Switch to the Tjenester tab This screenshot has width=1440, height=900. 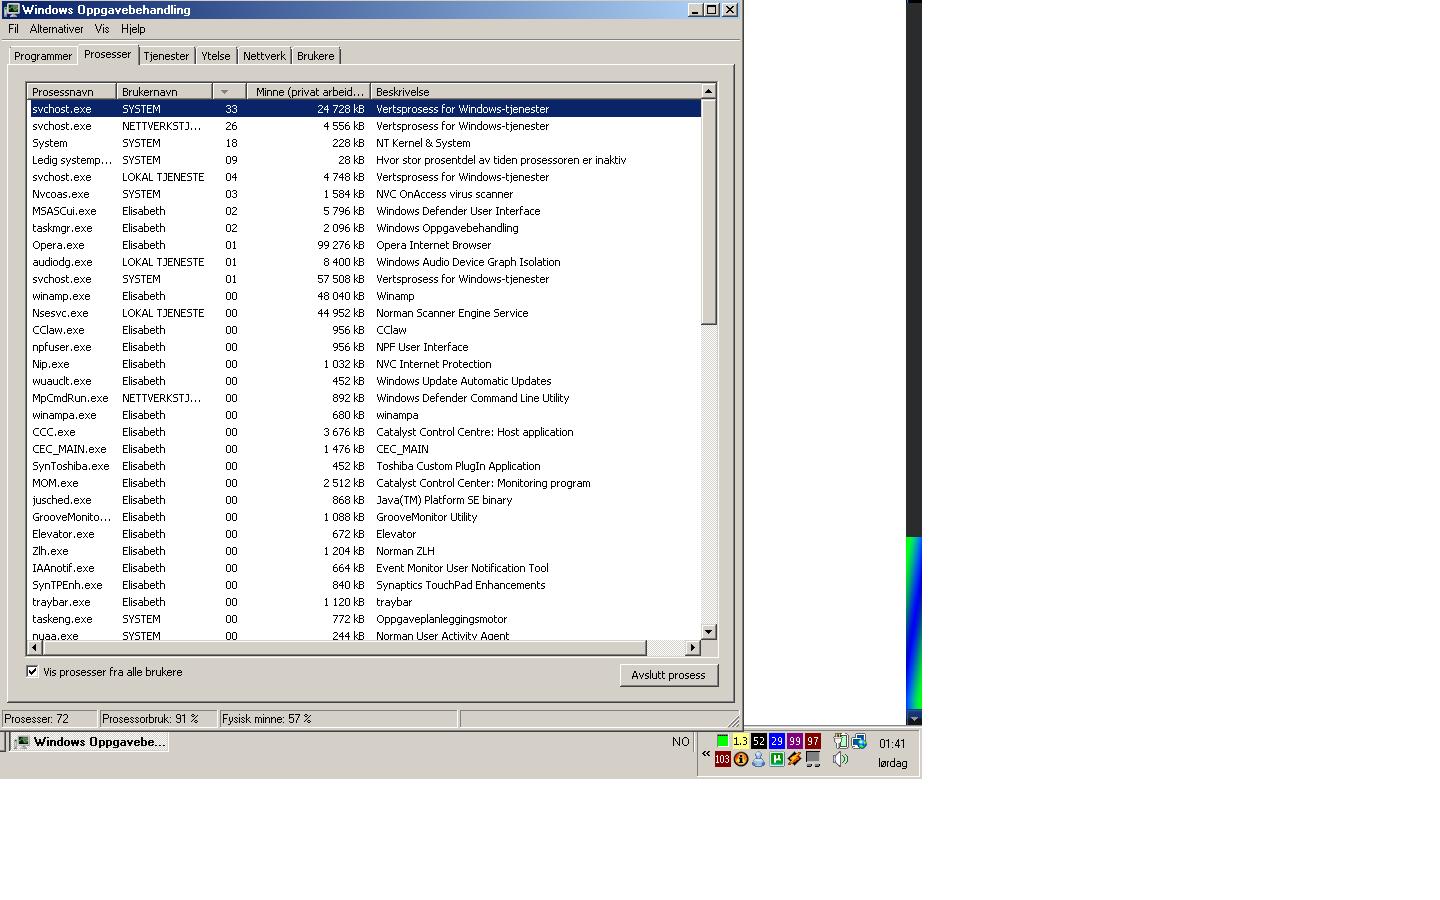pyautogui.click(x=166, y=56)
